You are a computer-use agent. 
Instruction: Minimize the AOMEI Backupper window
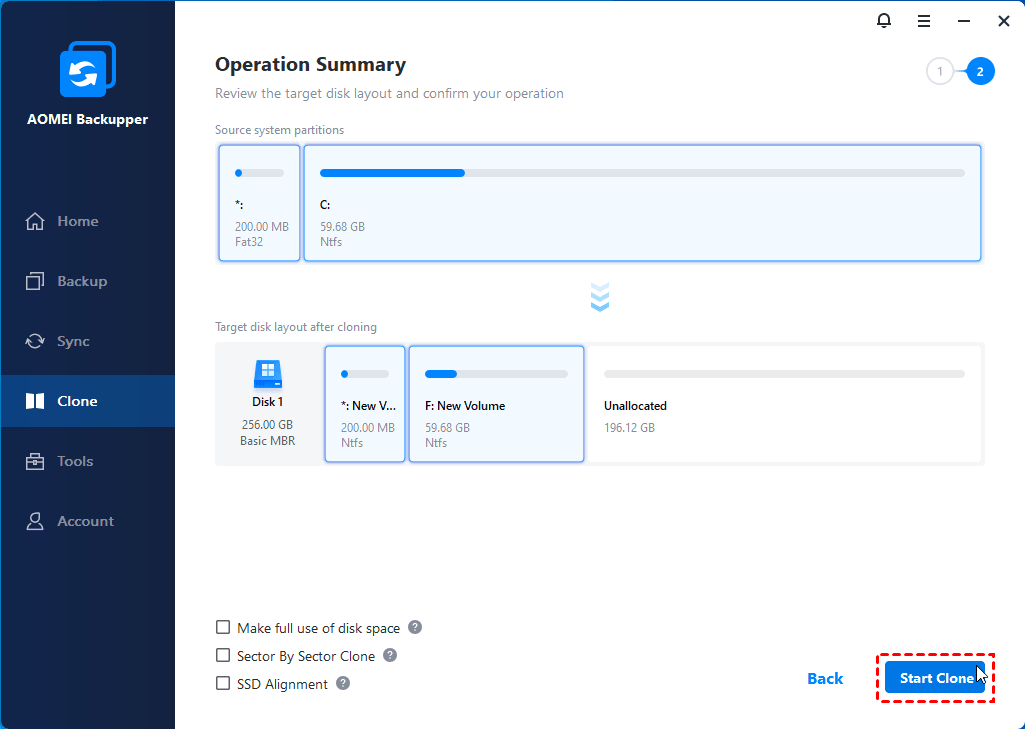[x=964, y=22]
